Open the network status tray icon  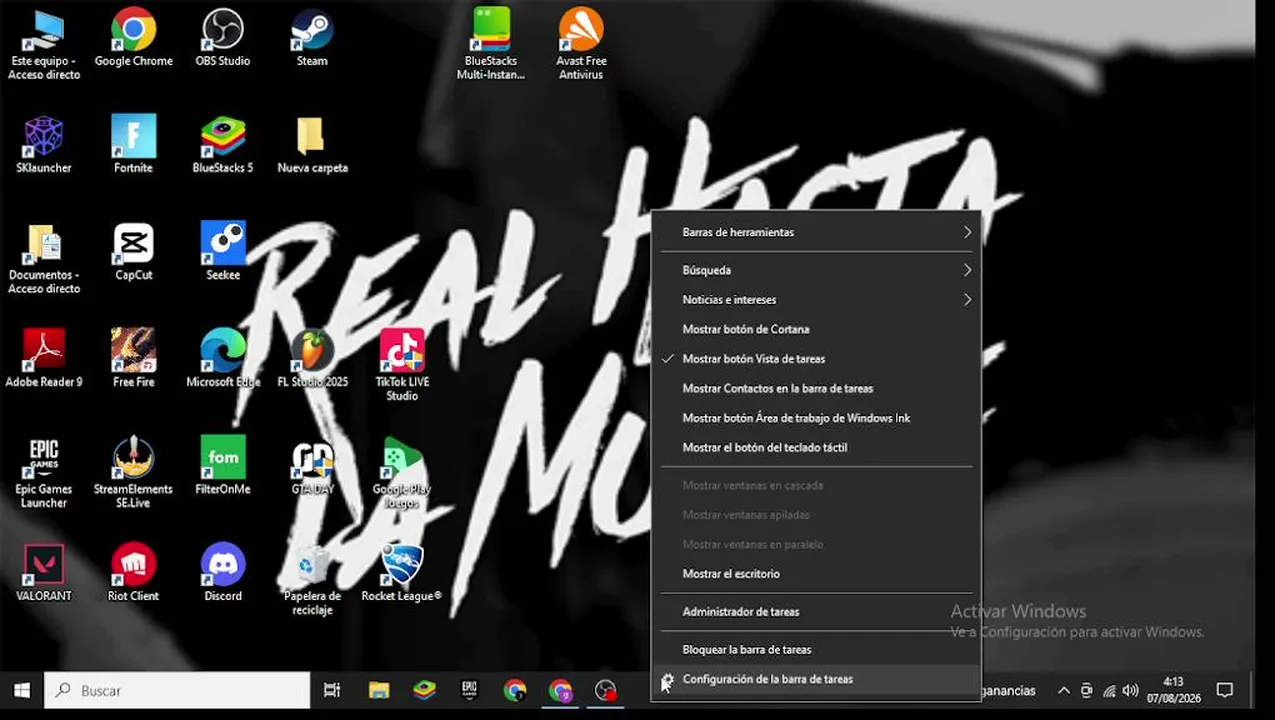pyautogui.click(x=1108, y=691)
